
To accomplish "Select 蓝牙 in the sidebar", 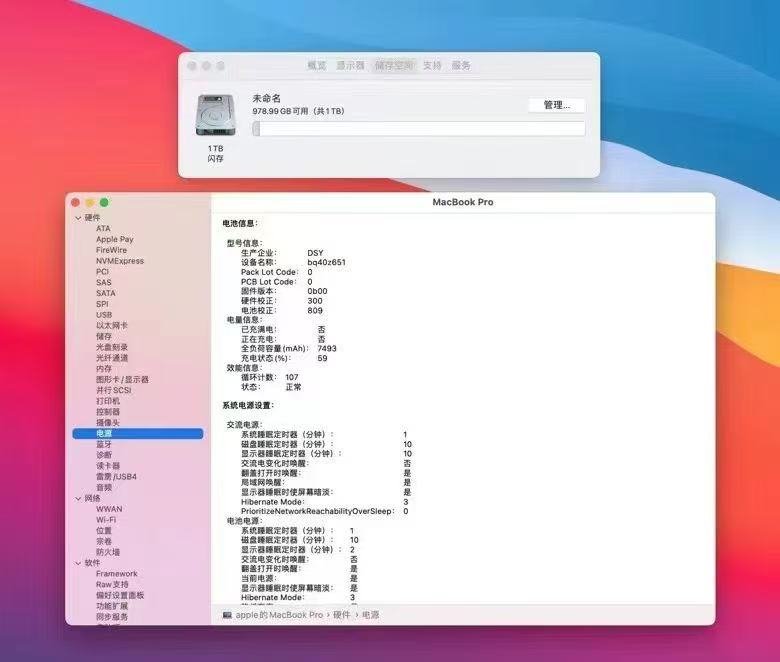I will click(x=104, y=444).
